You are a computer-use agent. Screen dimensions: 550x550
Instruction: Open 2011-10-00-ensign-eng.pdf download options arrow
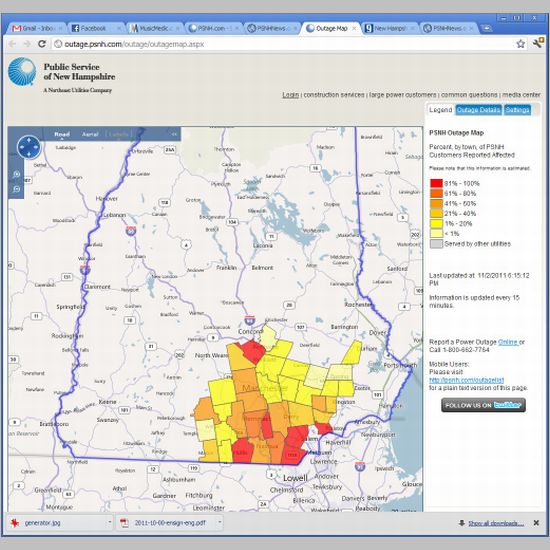(x=220, y=523)
